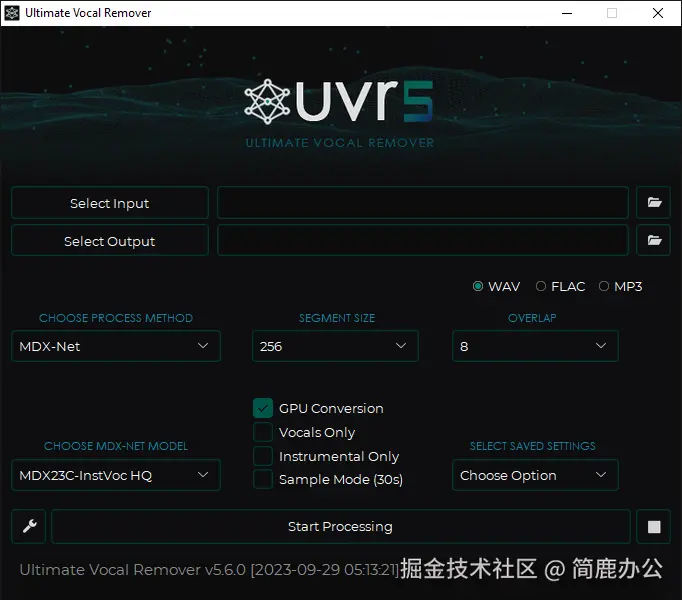Click Start Processing

[341, 526]
